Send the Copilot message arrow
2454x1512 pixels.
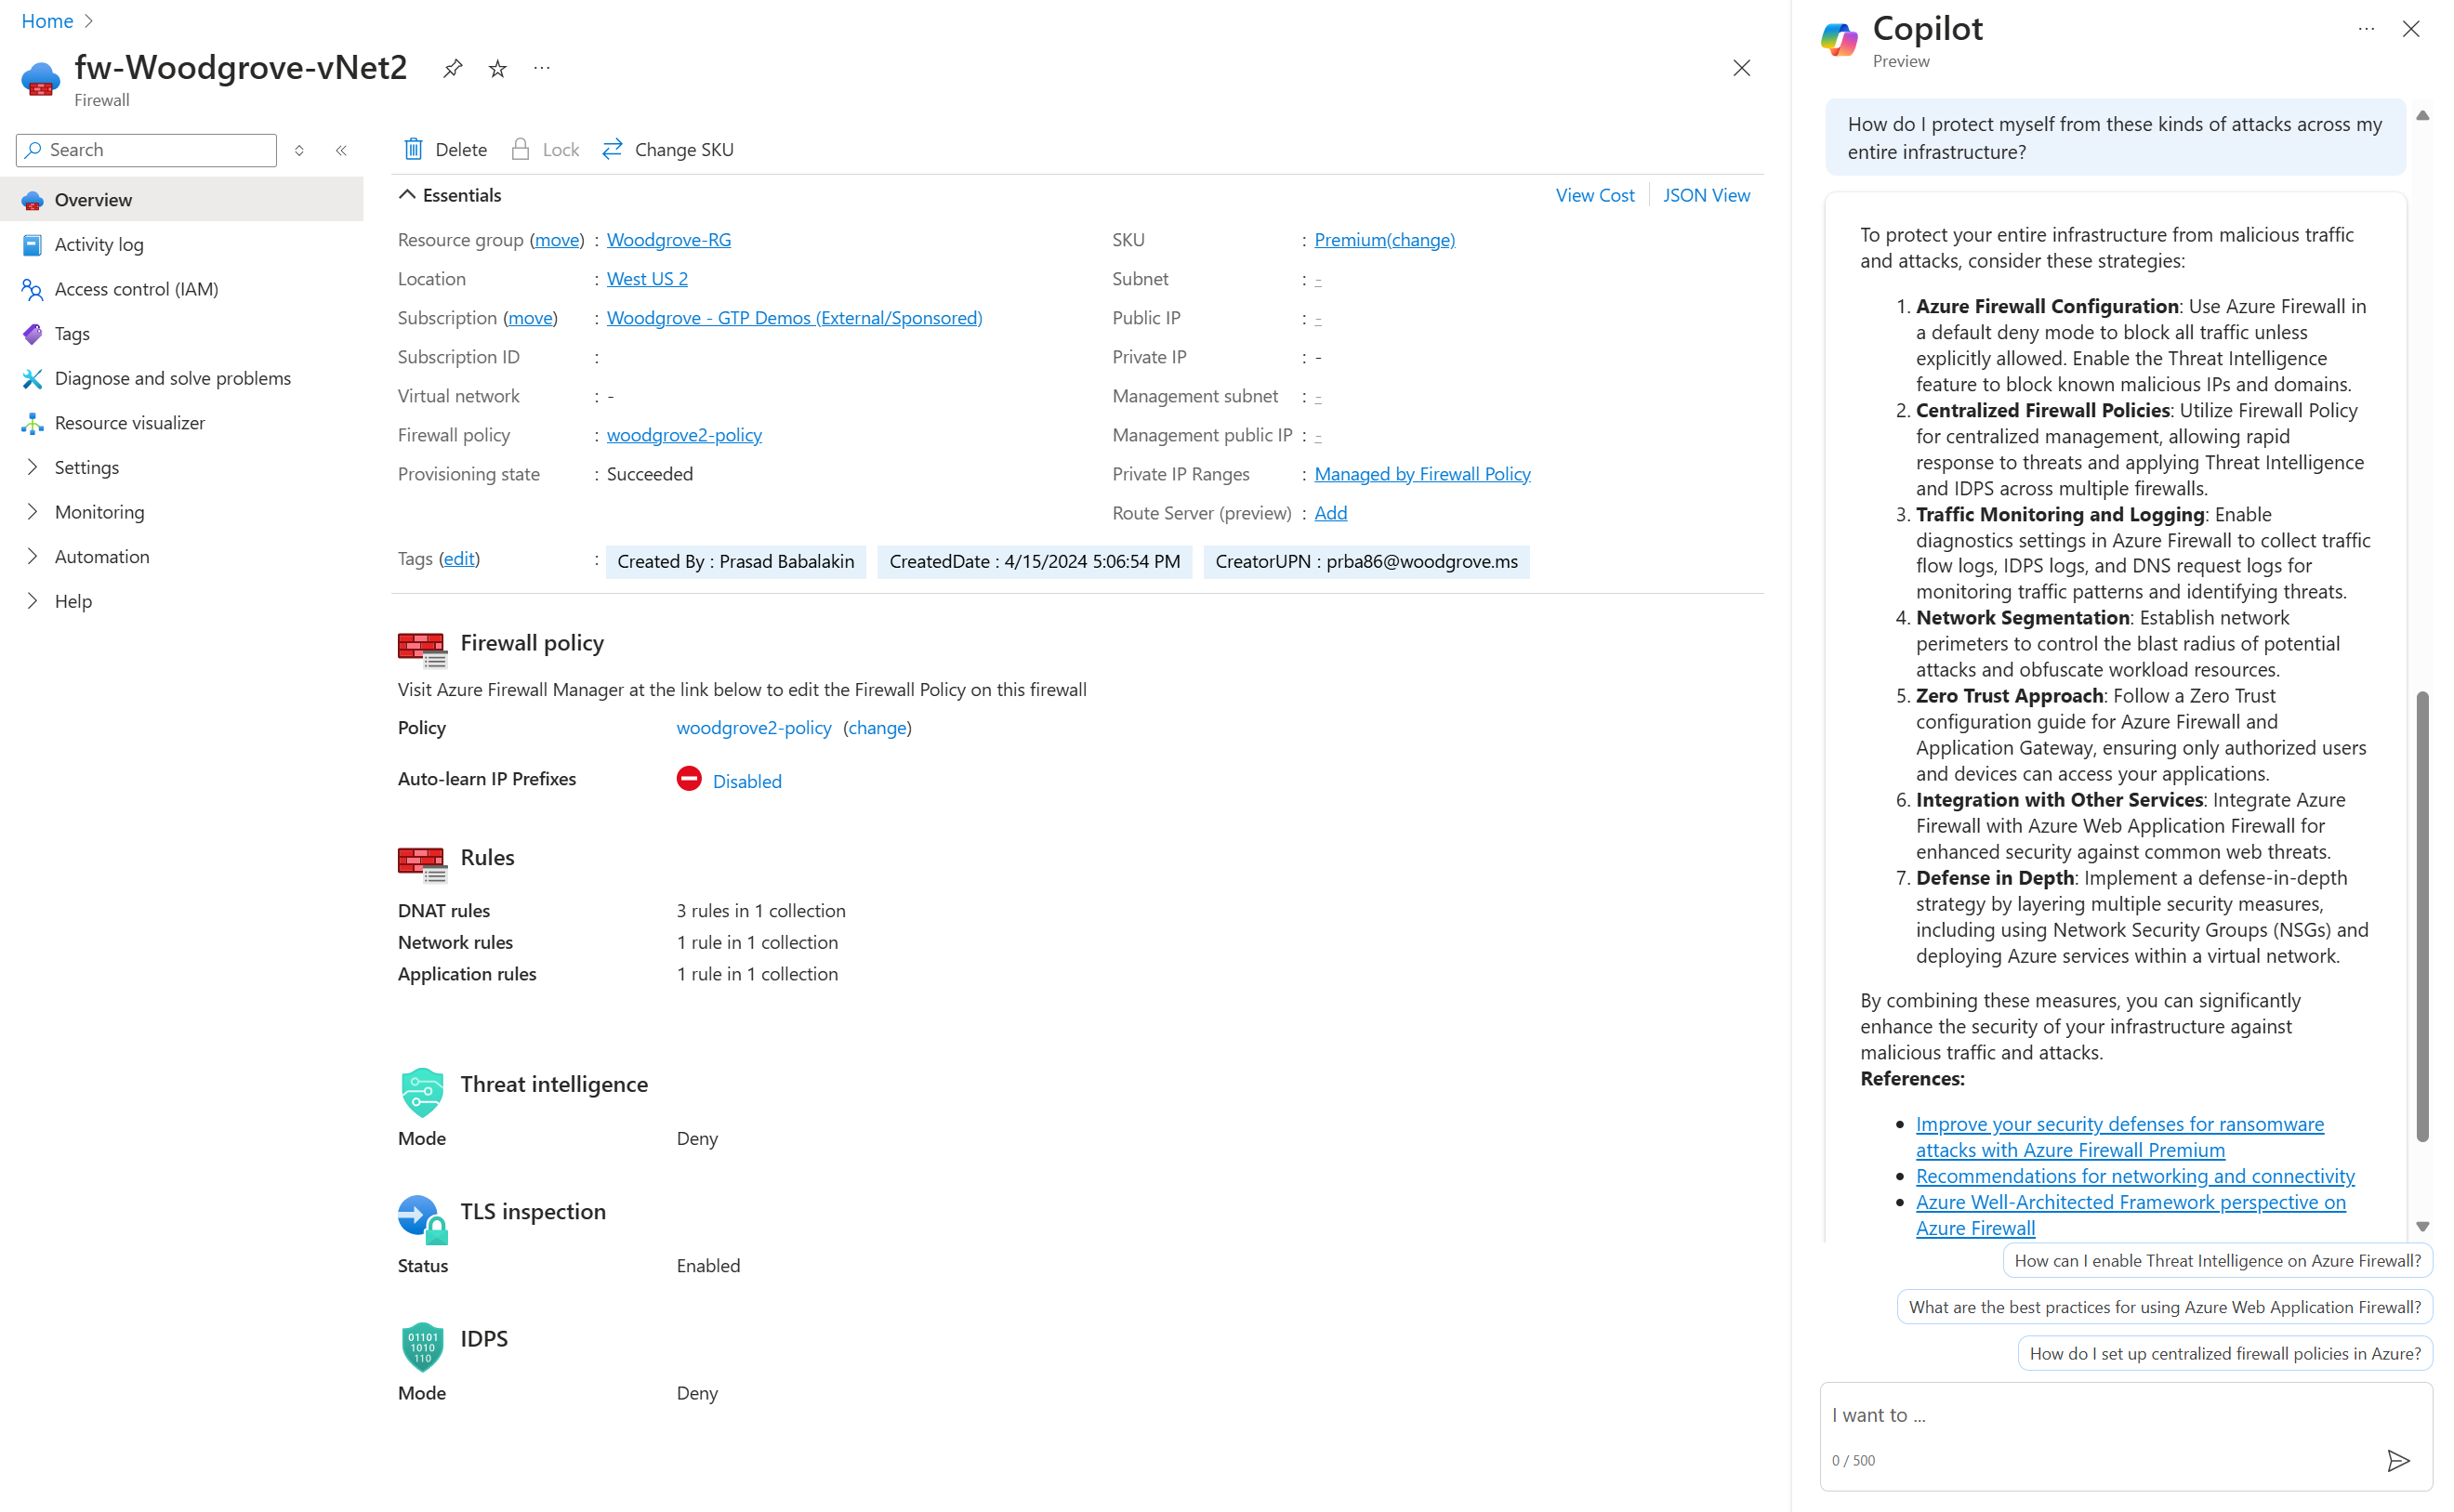(2397, 1460)
